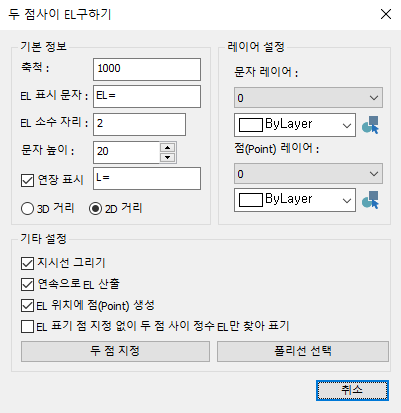Select 2D 거리 radio button
The width and height of the screenshot is (401, 413).
pos(95,209)
